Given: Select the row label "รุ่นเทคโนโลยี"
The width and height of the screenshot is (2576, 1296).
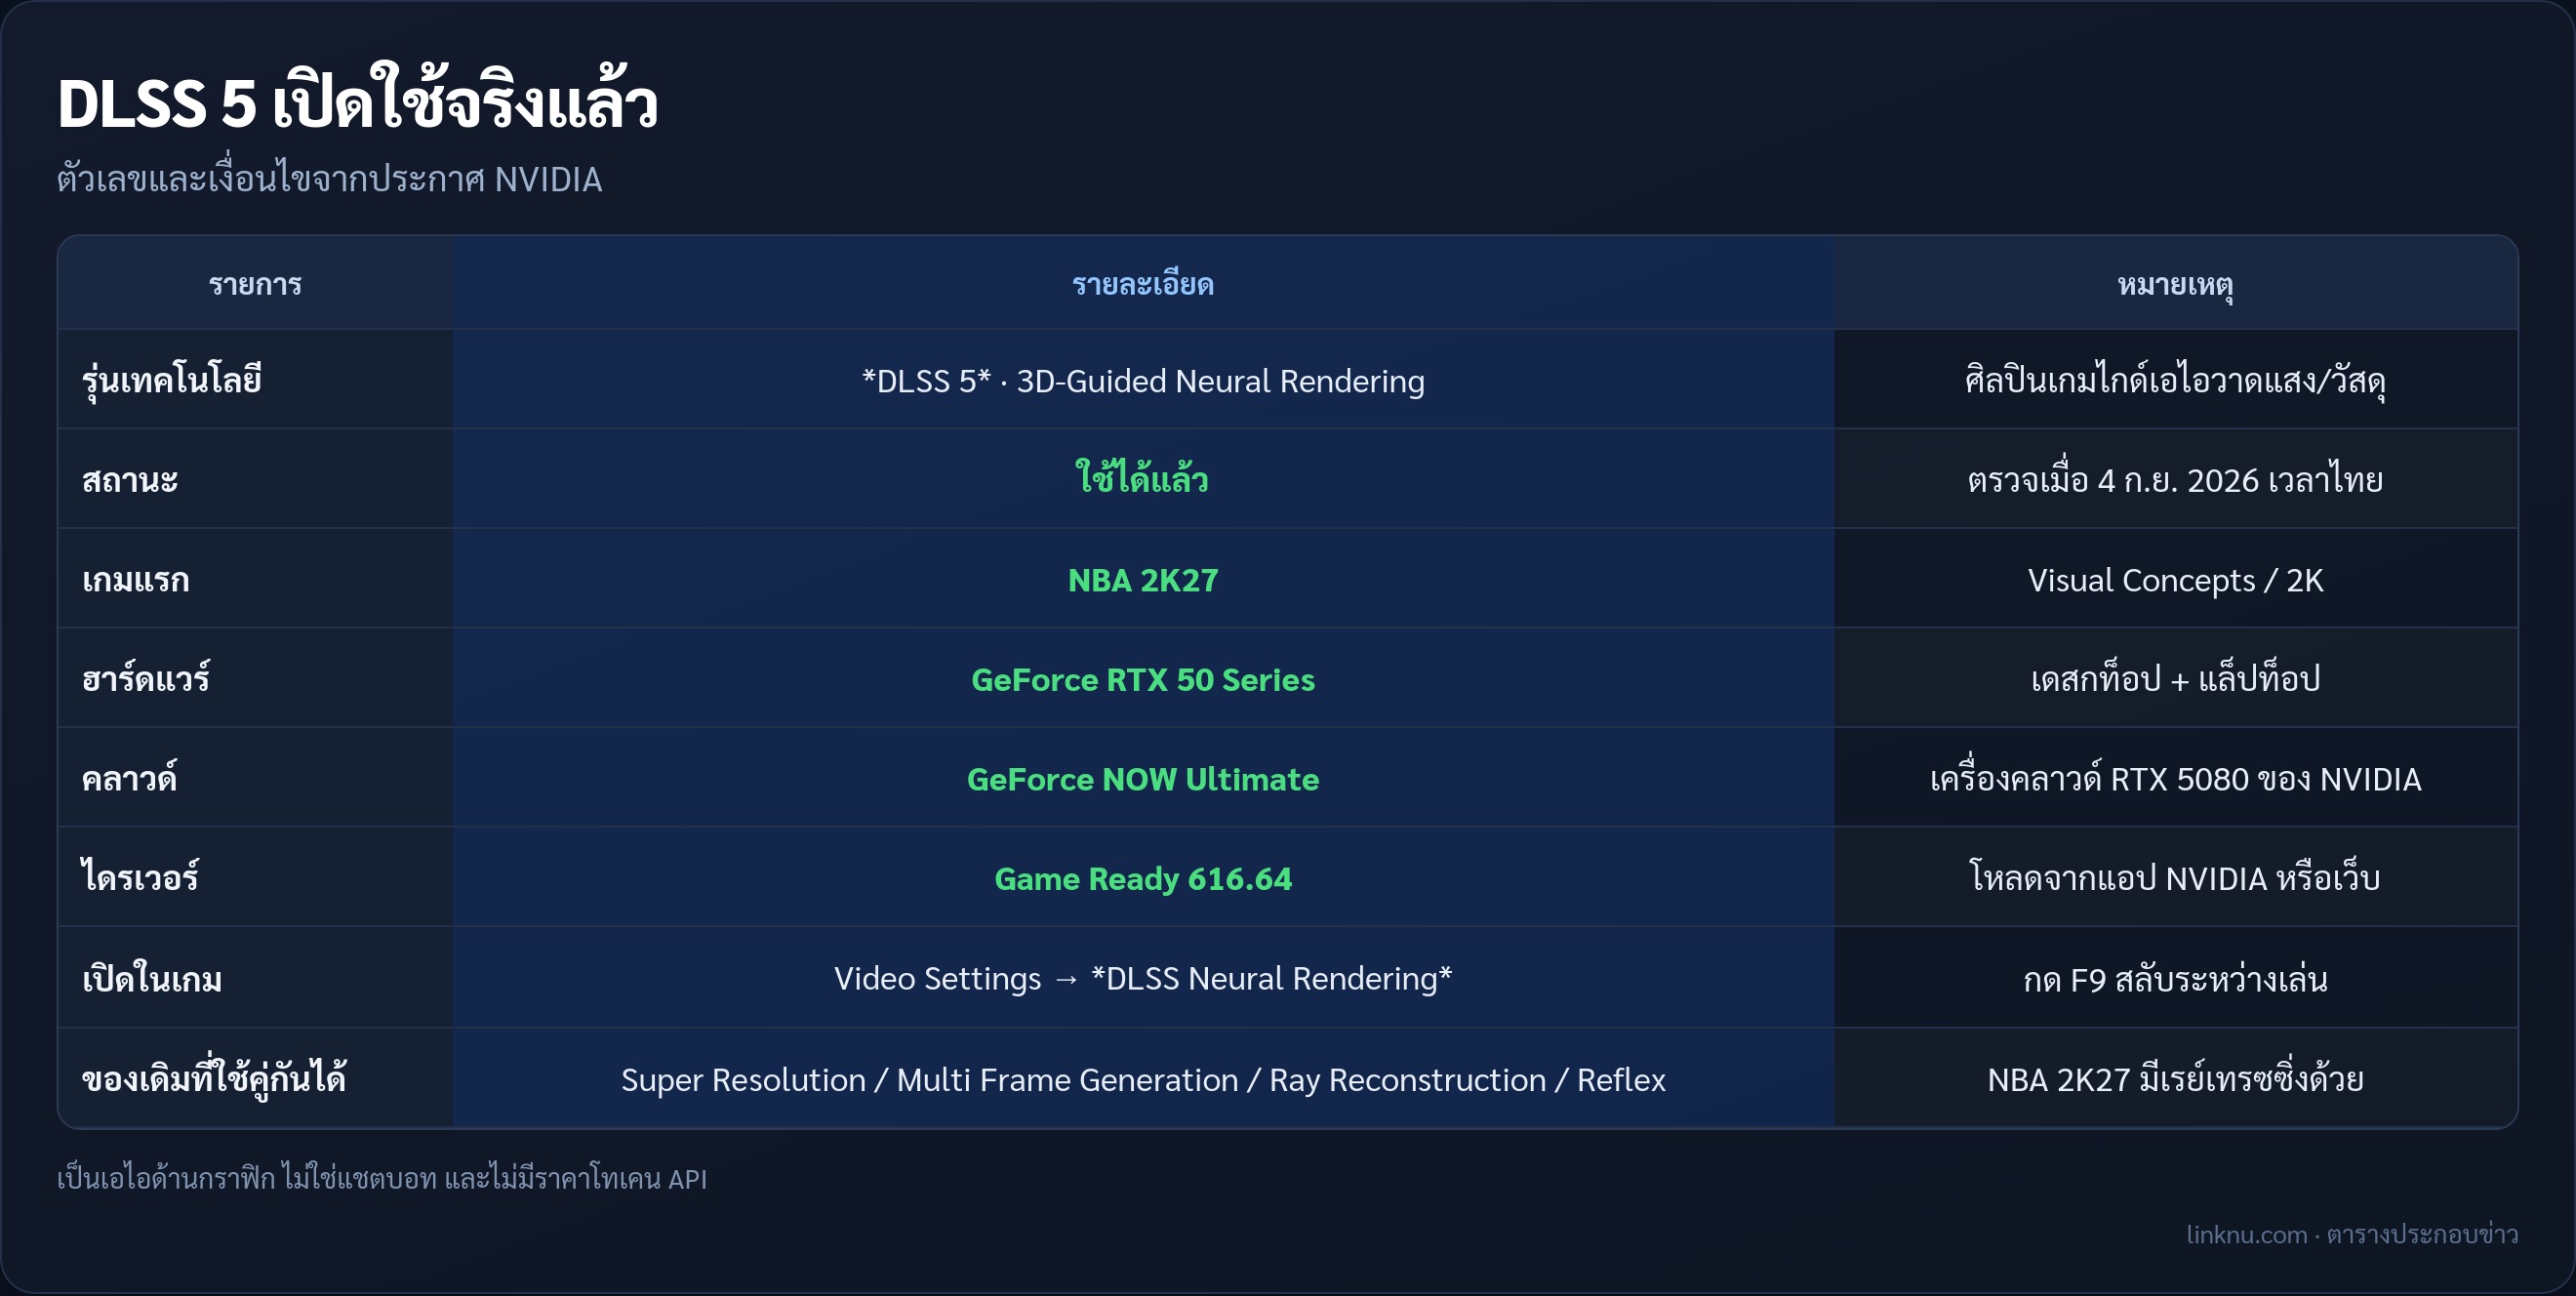Looking at the screenshot, I should coord(171,381).
